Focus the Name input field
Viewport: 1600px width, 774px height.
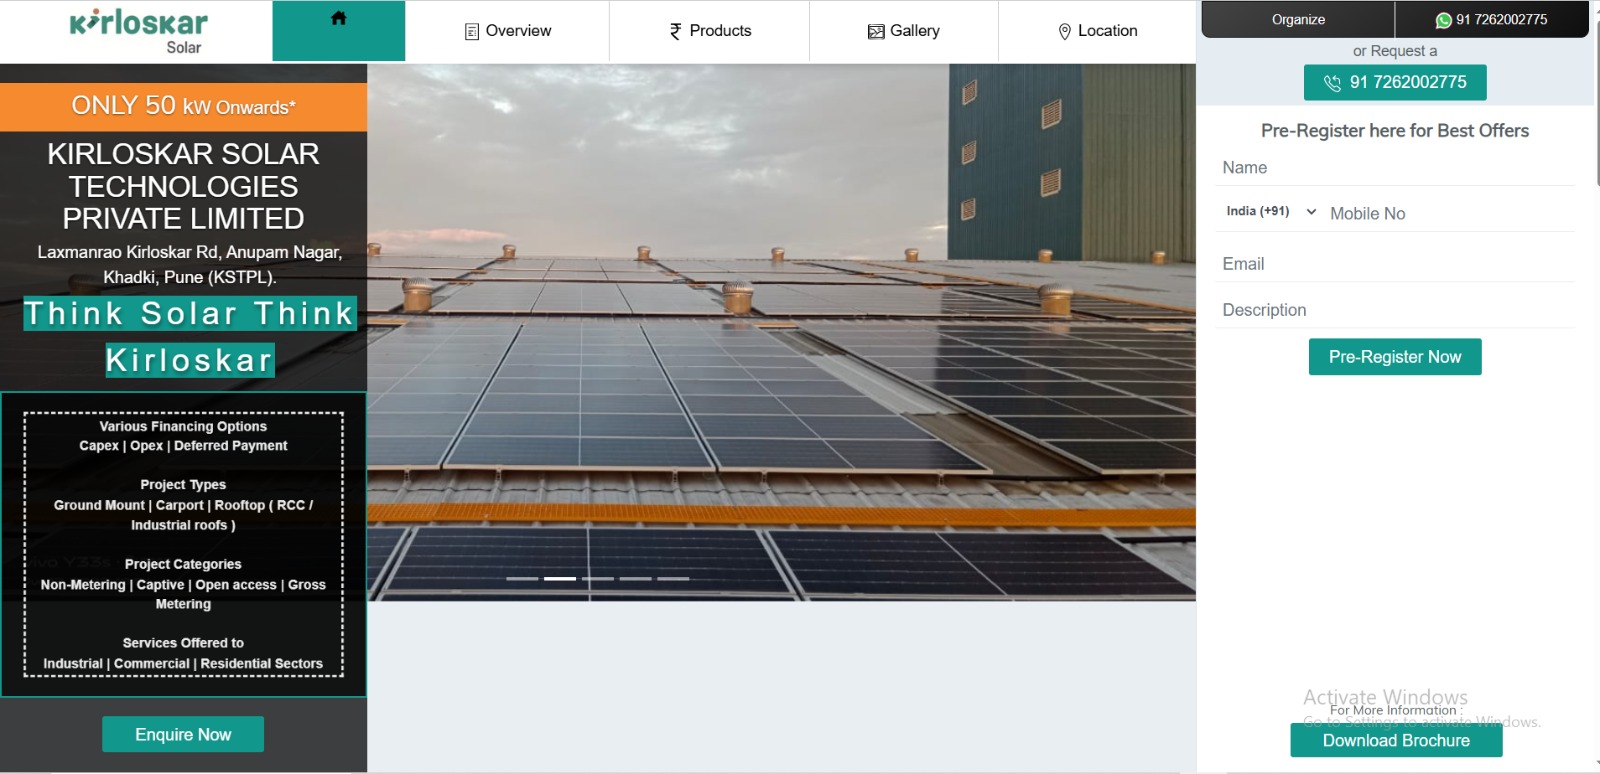(x=1395, y=168)
